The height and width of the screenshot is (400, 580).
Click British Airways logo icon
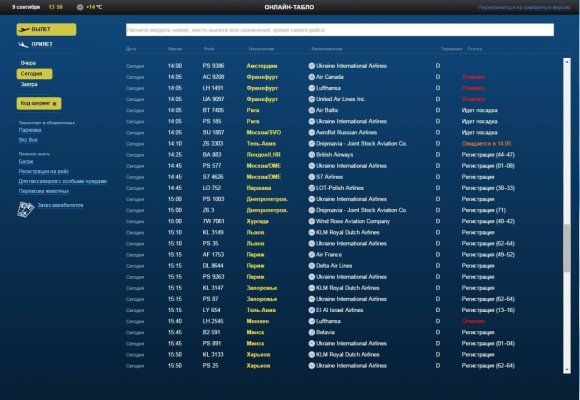point(311,155)
